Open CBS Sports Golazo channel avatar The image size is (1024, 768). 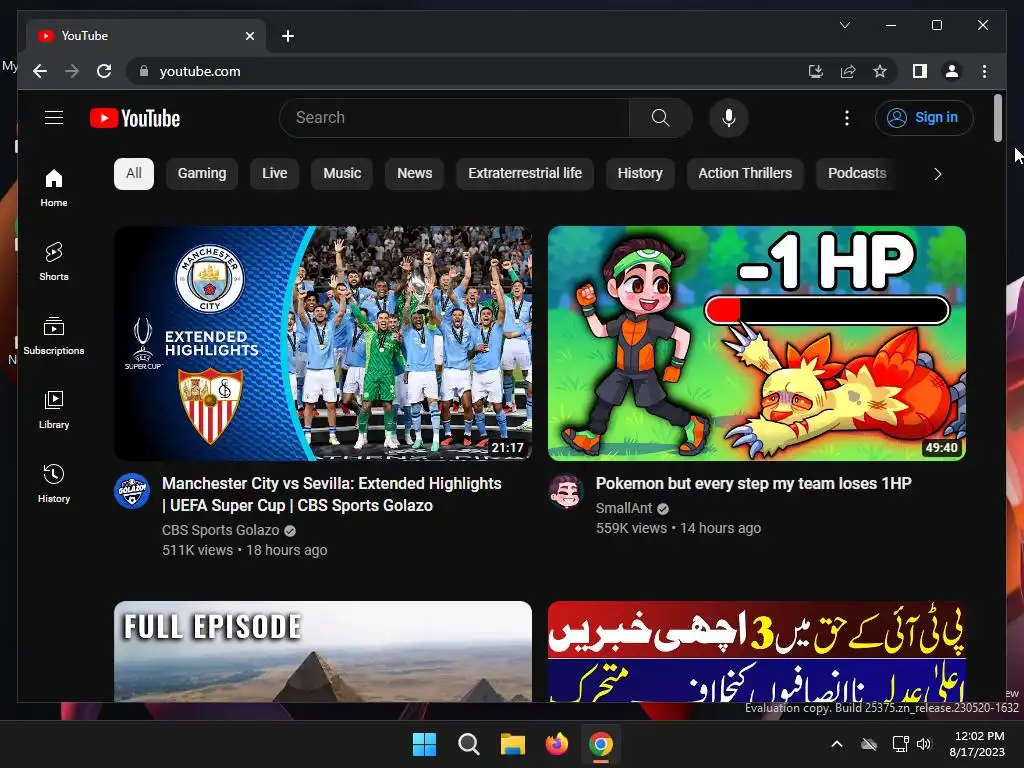[x=132, y=490]
